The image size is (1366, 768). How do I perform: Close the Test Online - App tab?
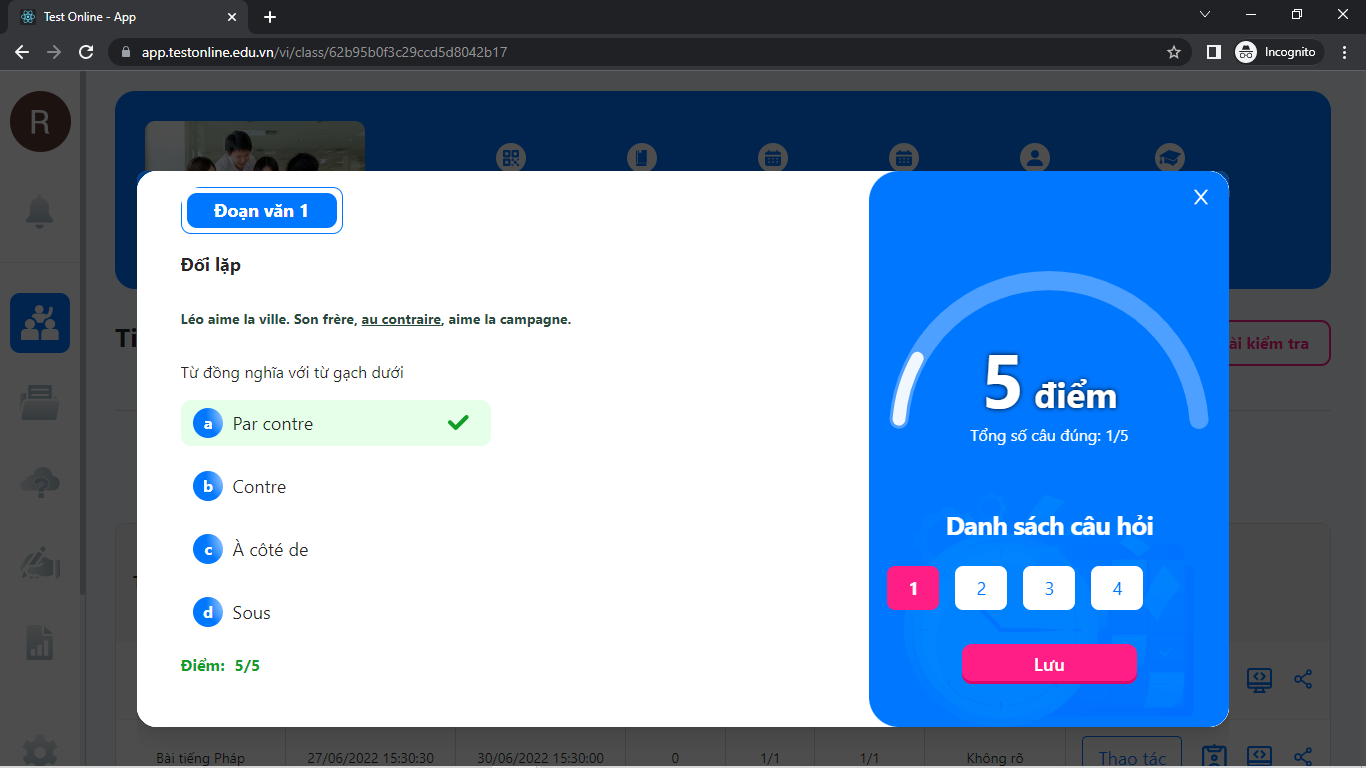tap(232, 17)
